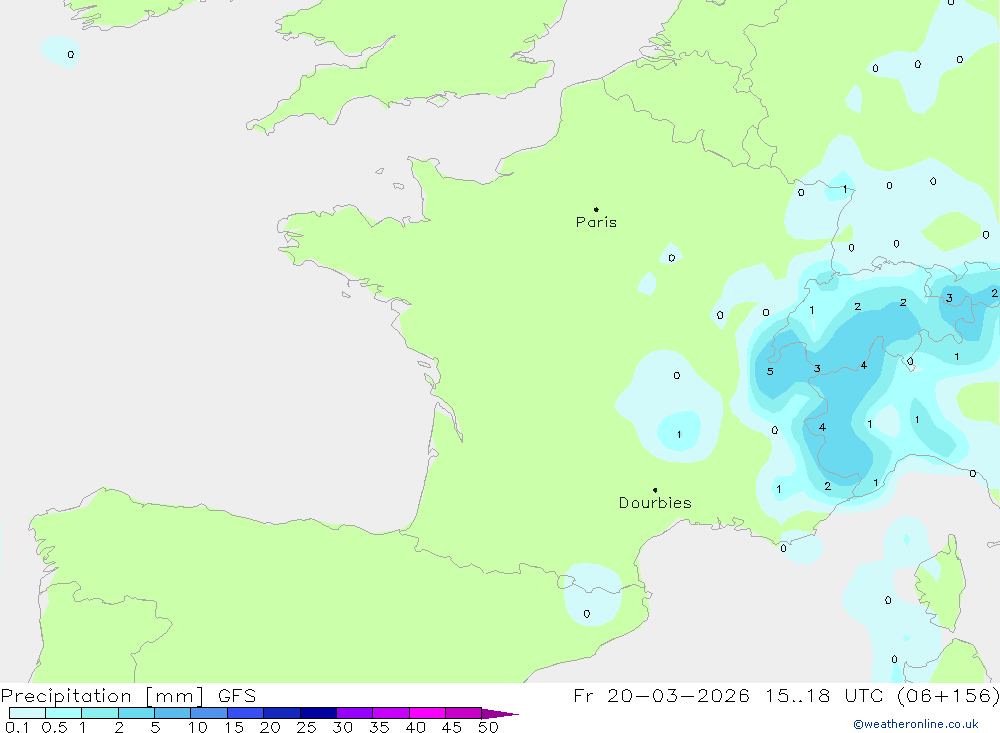Select the lightest 0.1-0.5 mm legend swatch
This screenshot has height=733, width=1000.
[27, 713]
